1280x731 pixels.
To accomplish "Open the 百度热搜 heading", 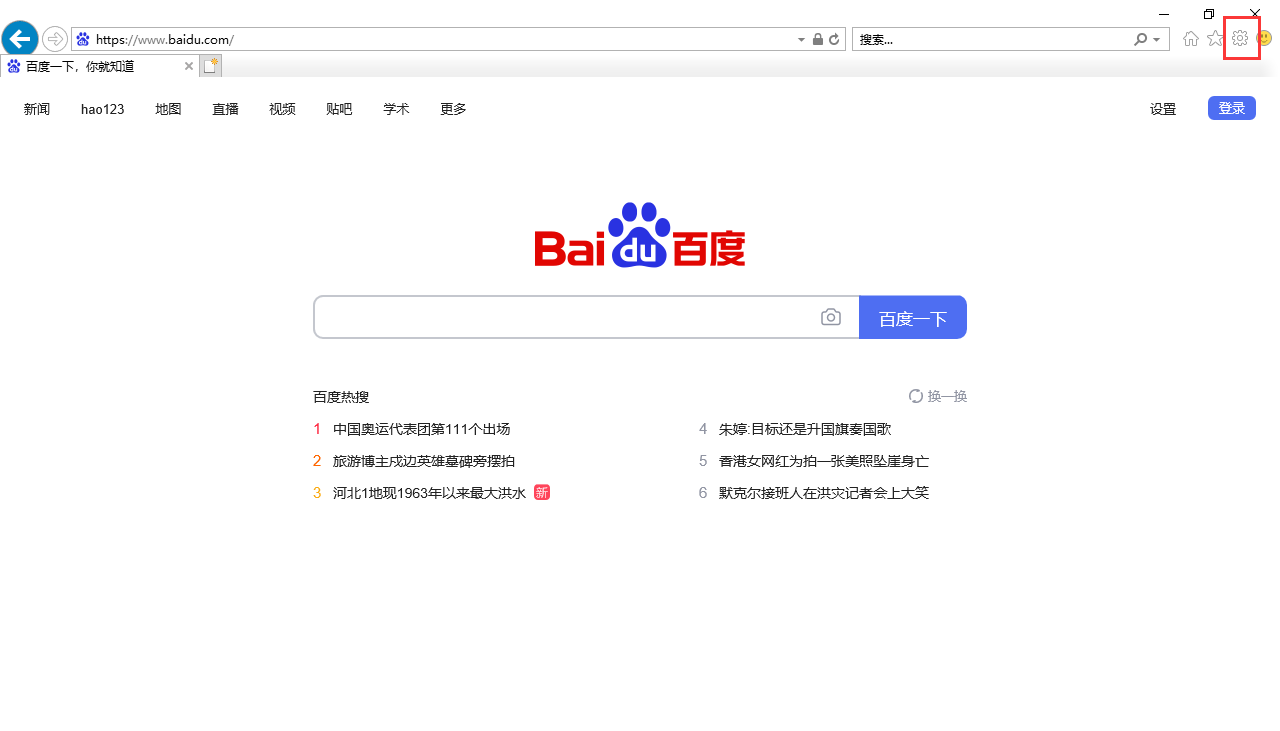I will [x=341, y=397].
